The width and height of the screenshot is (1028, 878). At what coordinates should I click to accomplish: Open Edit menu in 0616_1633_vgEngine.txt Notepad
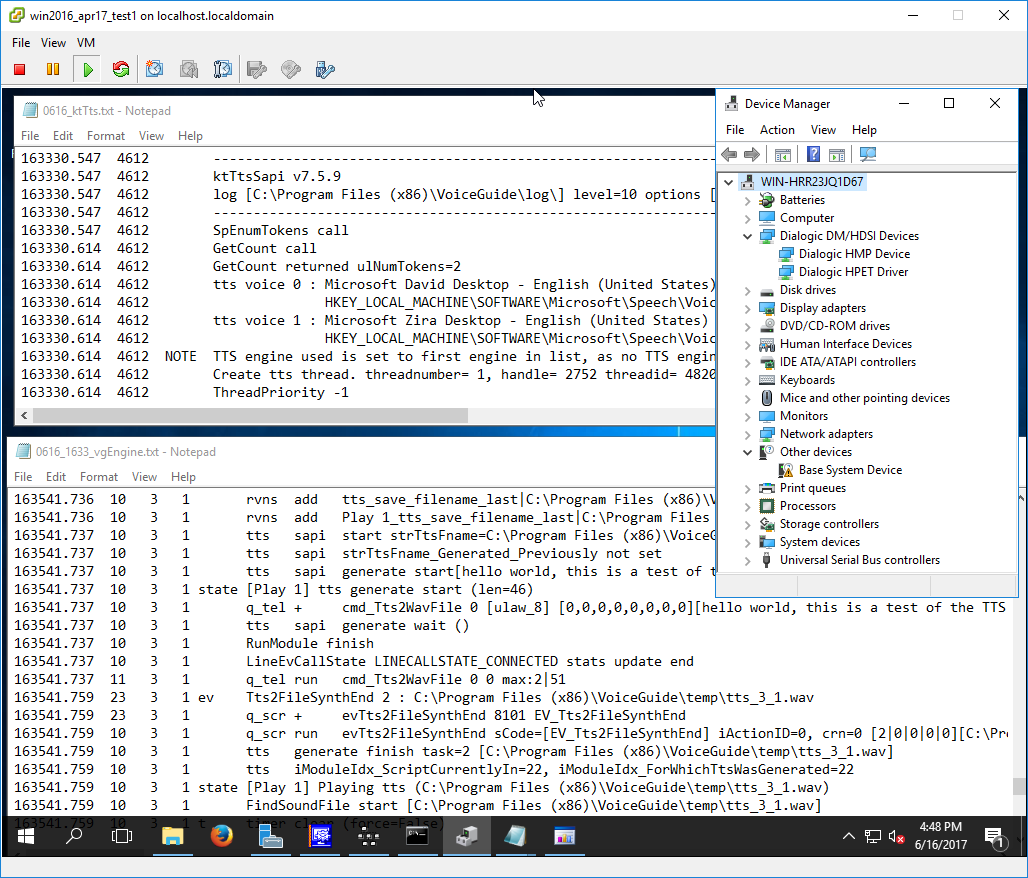pos(56,477)
